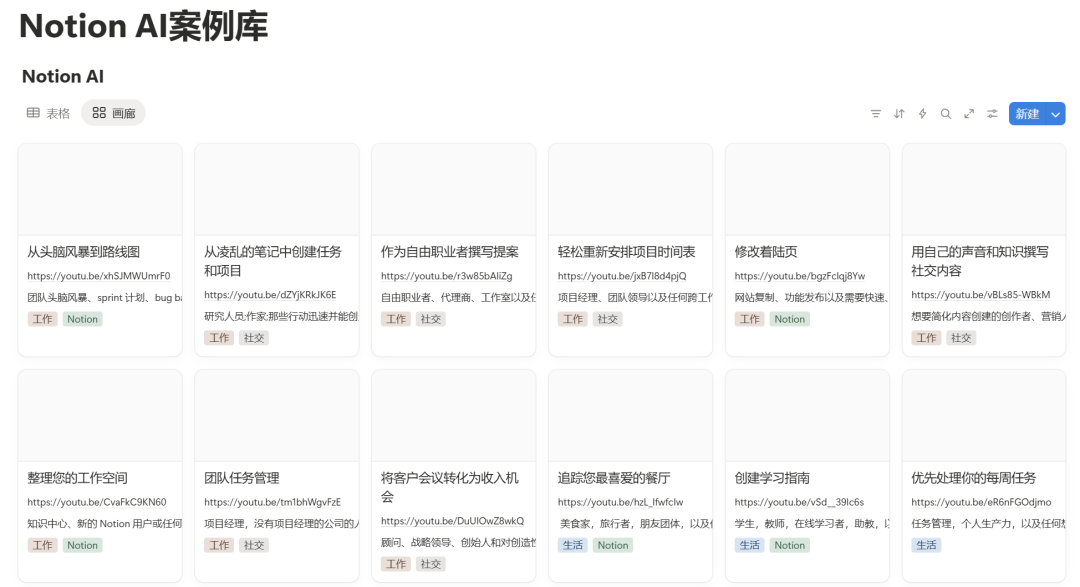Follow link youtu.be/vSd__39lc6s
The image size is (1080, 587).
[x=799, y=502]
